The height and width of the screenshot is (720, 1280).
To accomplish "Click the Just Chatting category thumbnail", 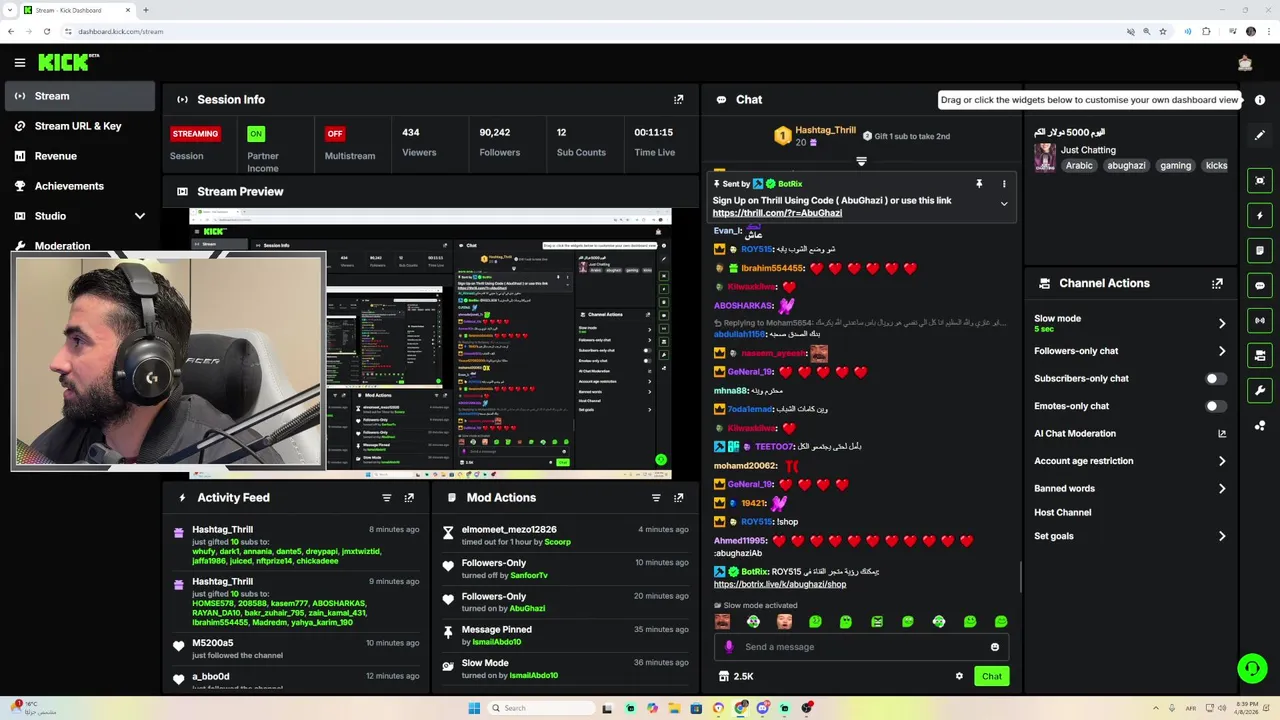I will pos(1045,157).
